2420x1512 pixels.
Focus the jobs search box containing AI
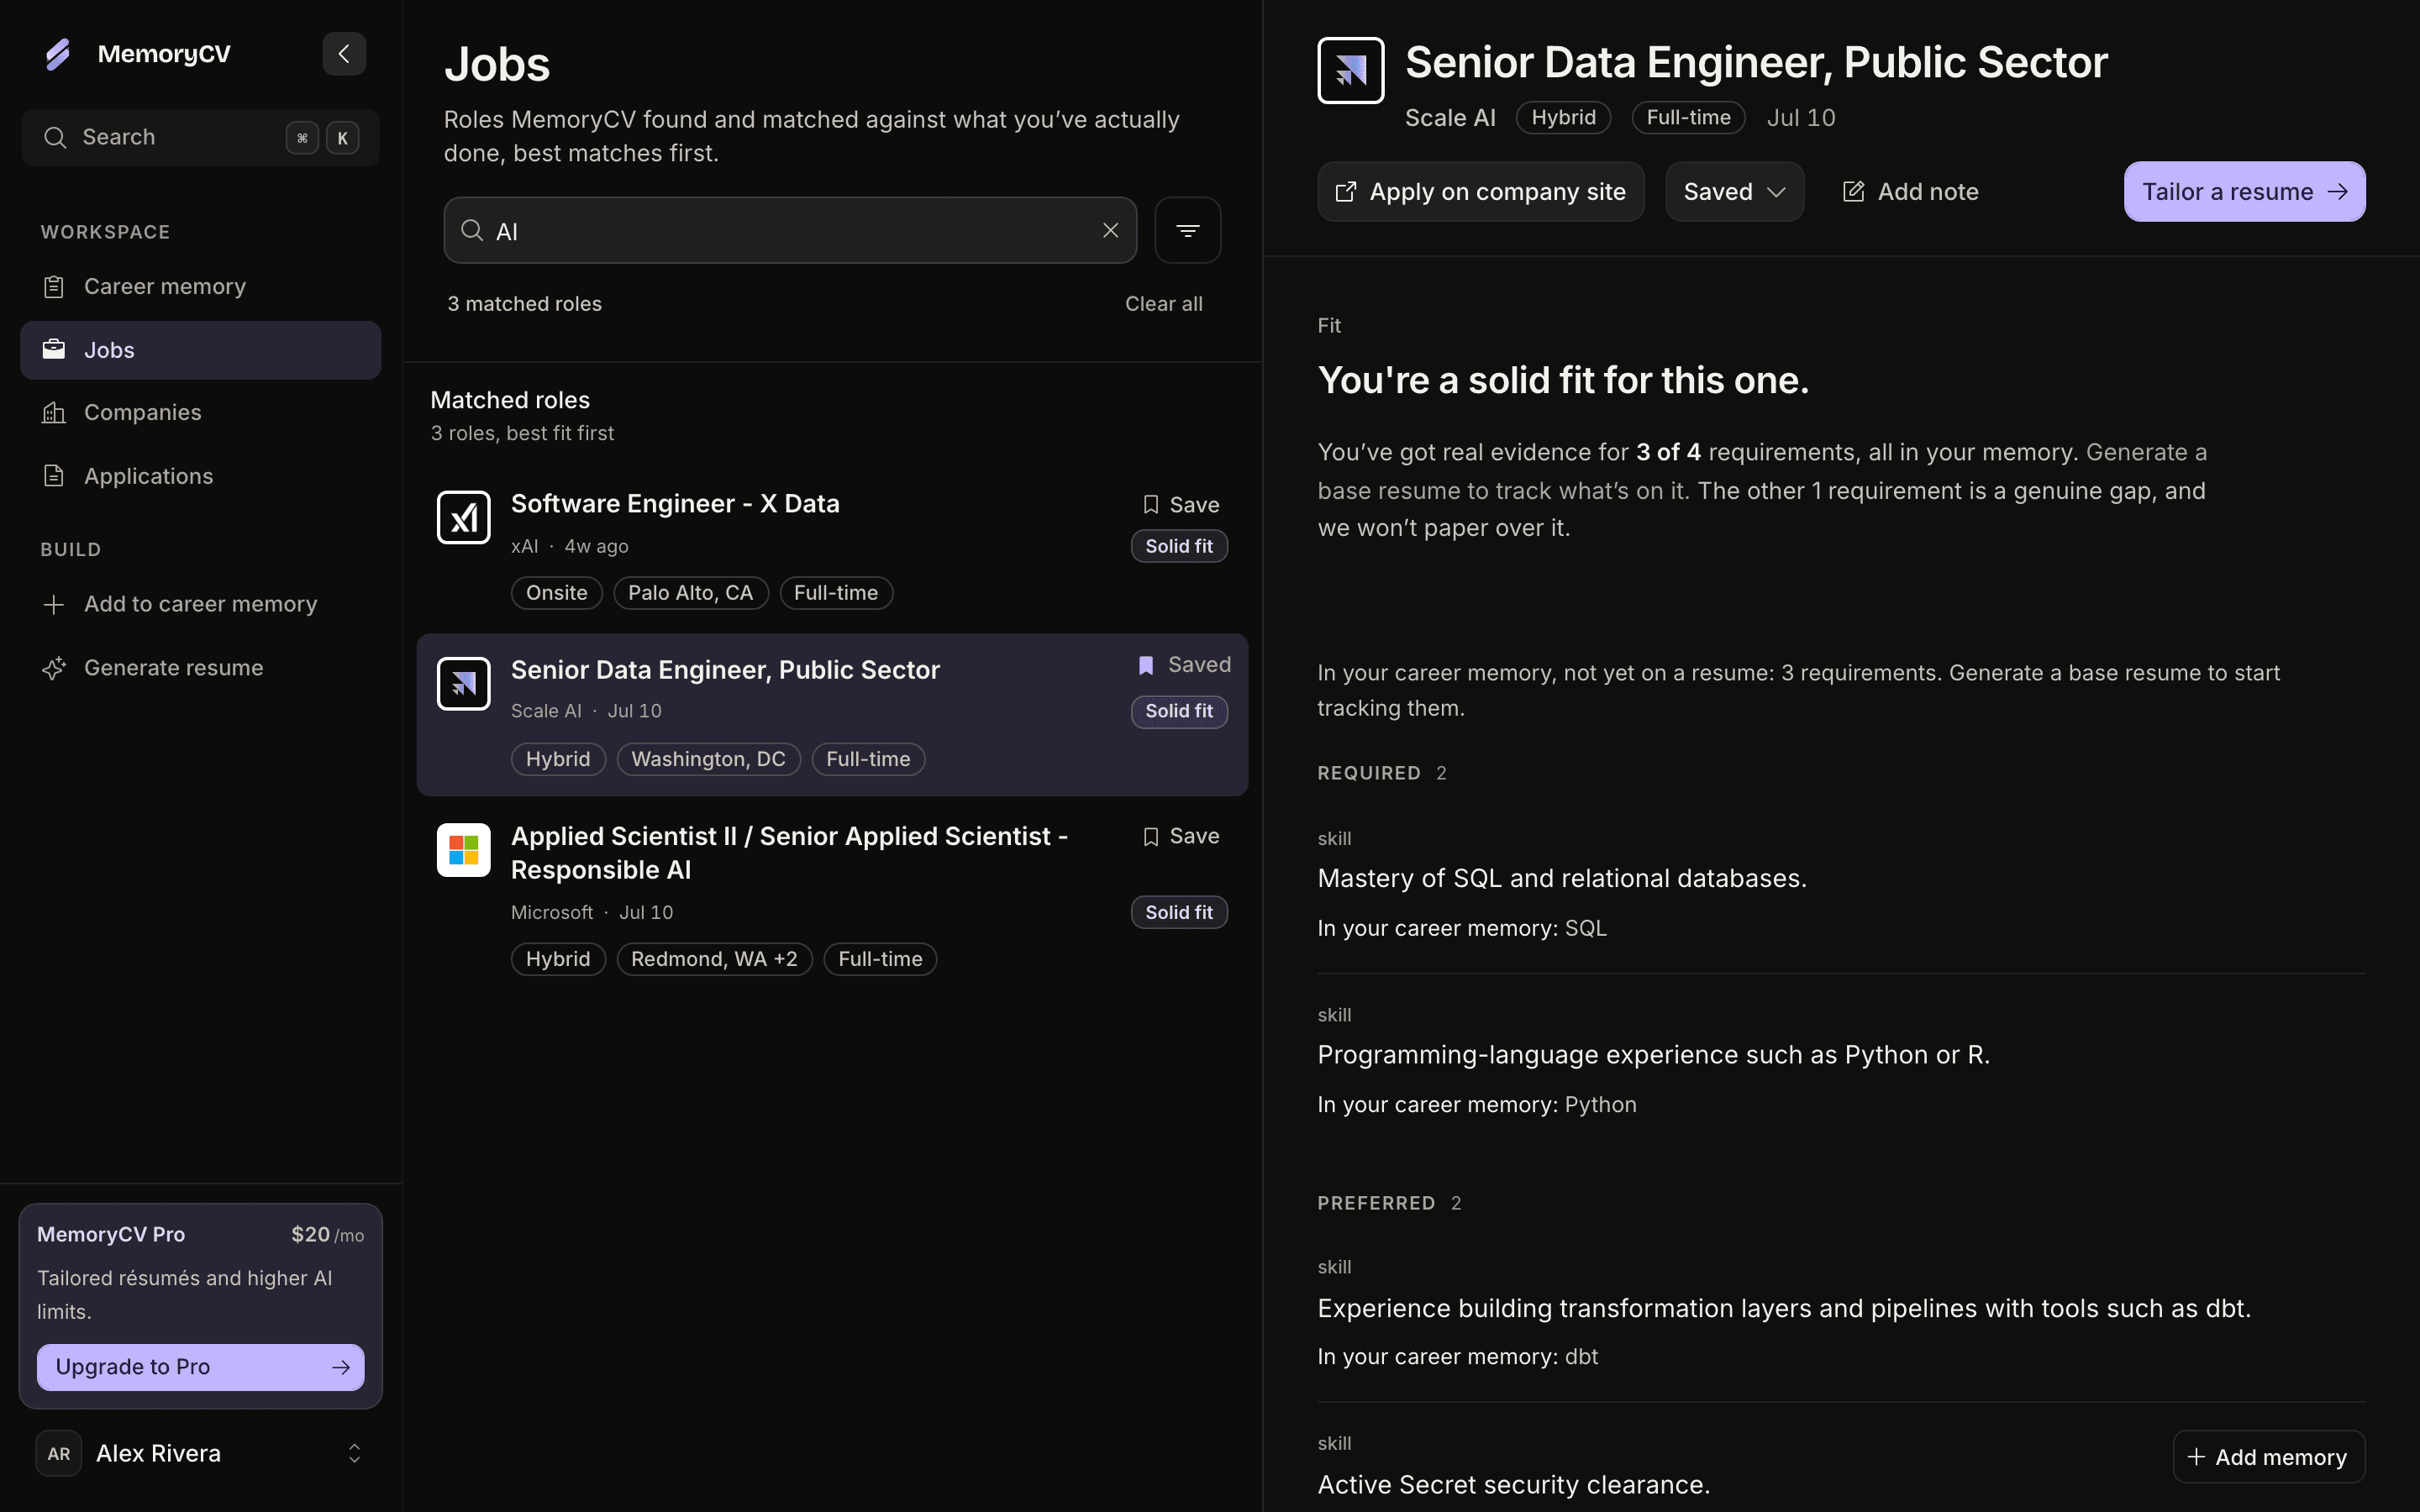pos(790,231)
